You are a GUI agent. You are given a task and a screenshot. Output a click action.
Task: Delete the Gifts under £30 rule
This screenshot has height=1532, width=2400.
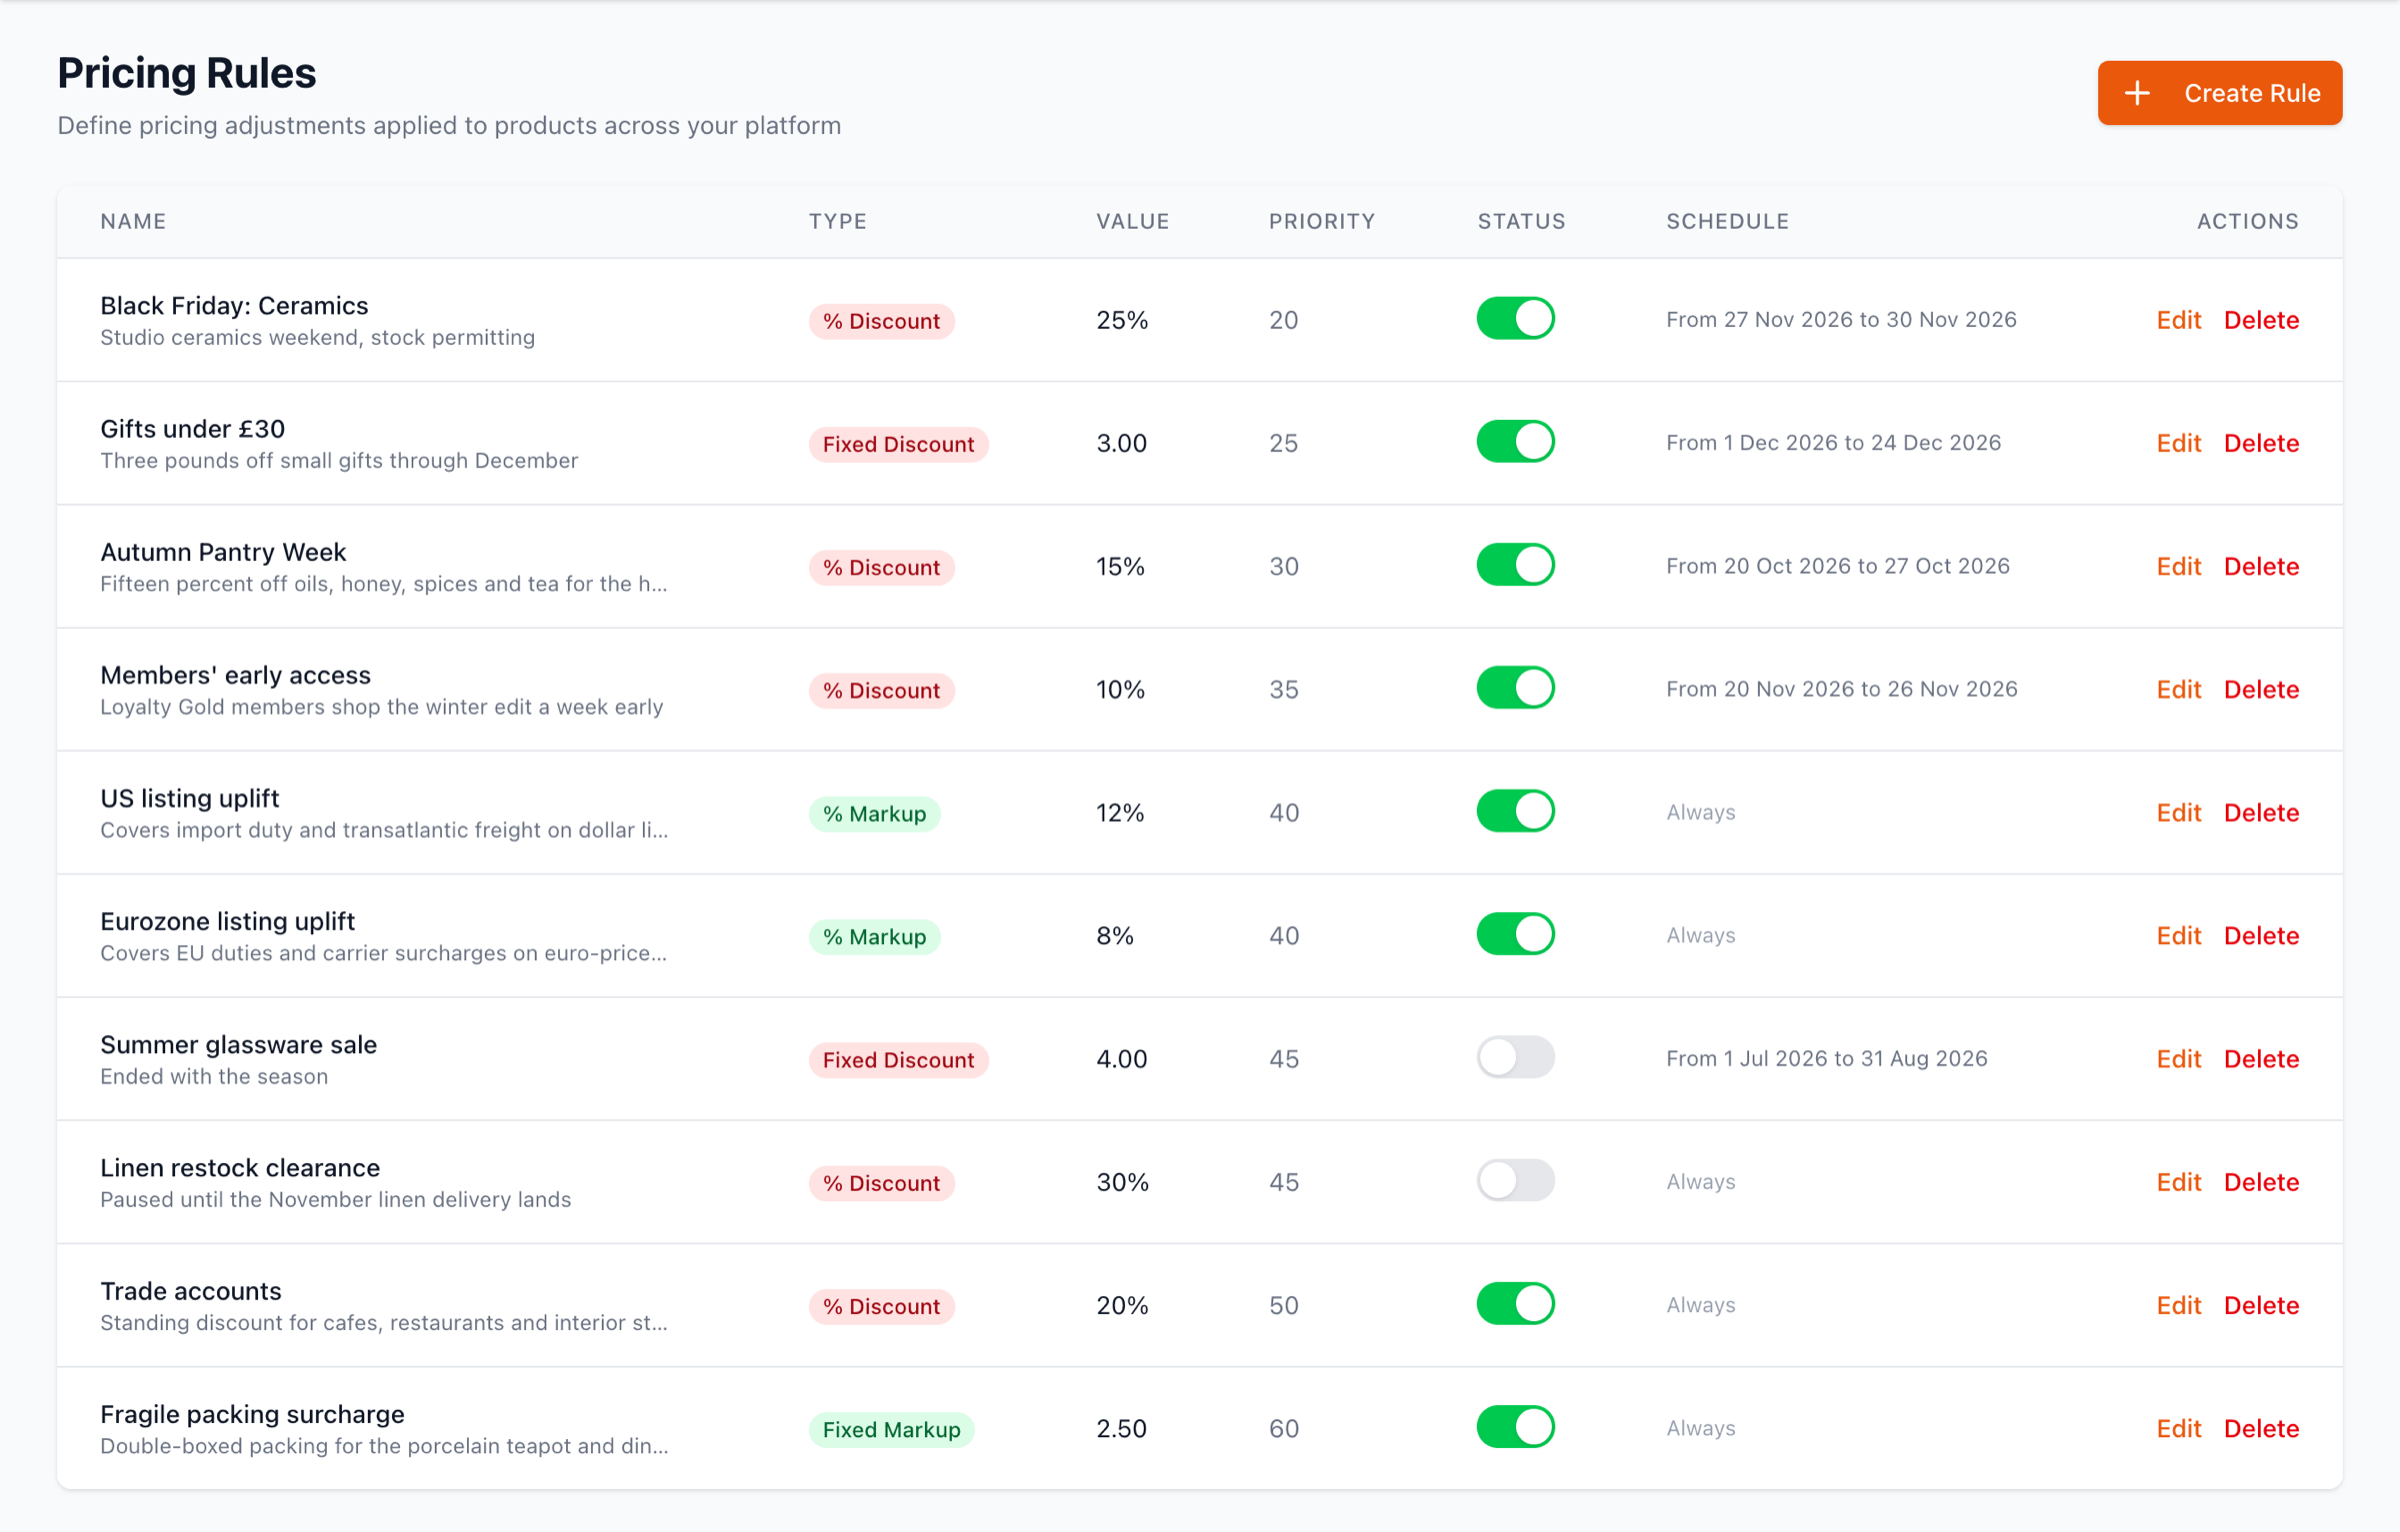tap(2261, 443)
